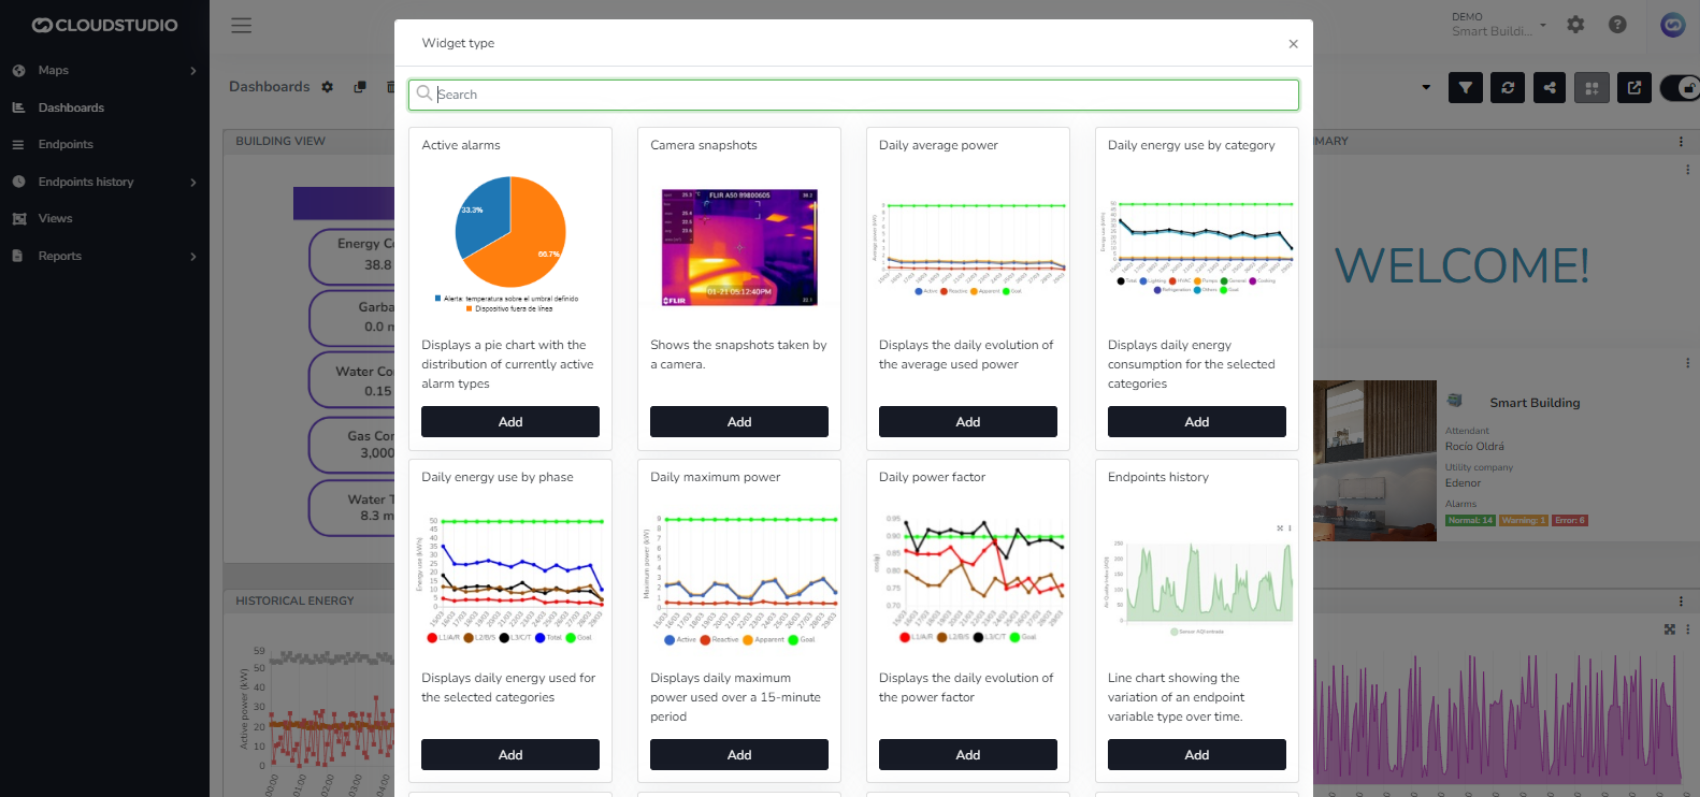Click the widget type Search field
The height and width of the screenshot is (801, 1700).
point(853,95)
